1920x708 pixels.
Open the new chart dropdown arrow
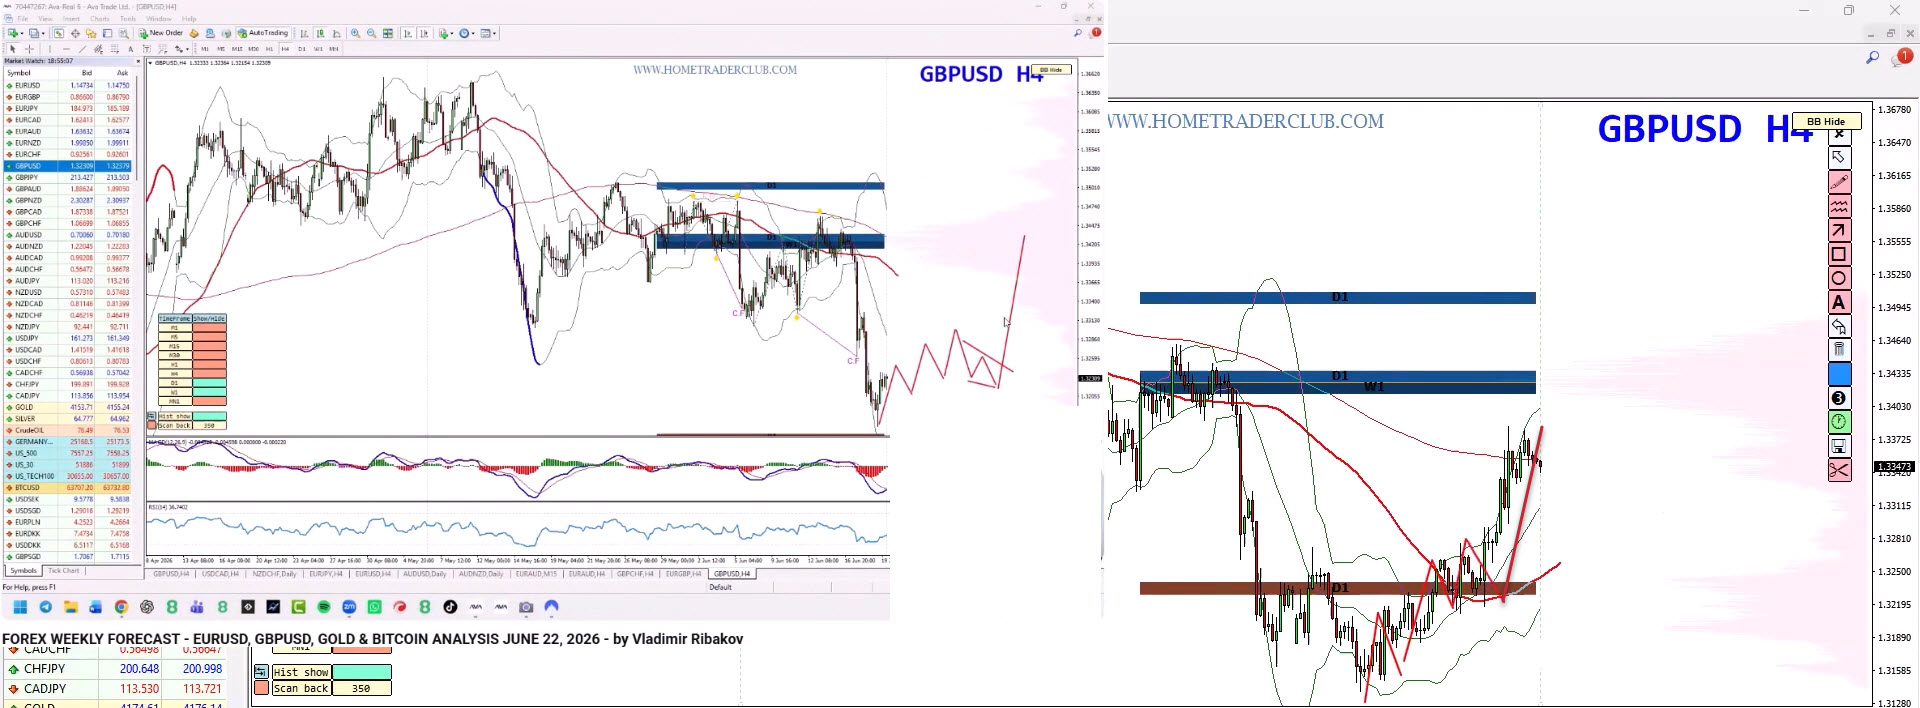point(22,33)
